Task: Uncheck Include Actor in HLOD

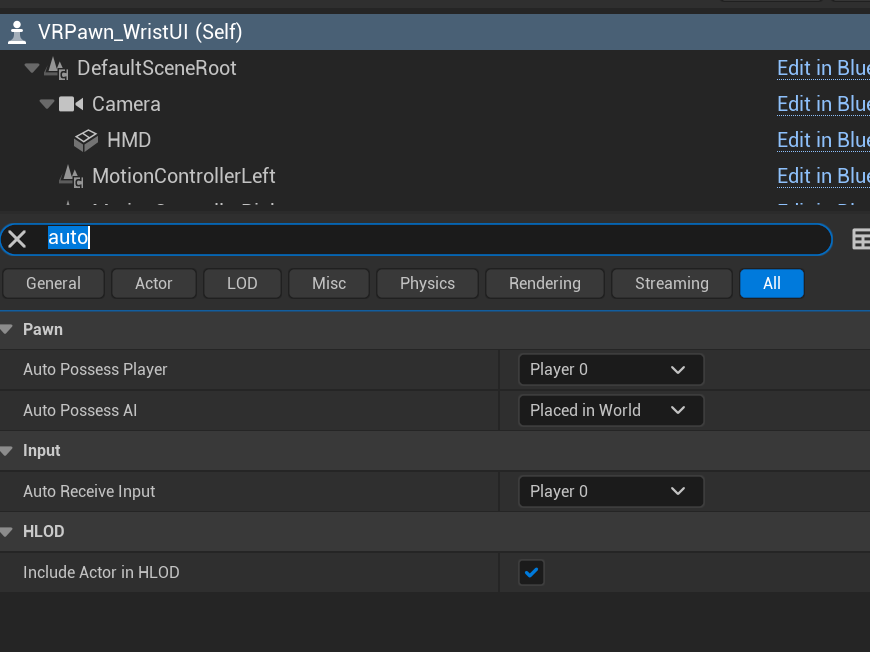Action: (531, 573)
